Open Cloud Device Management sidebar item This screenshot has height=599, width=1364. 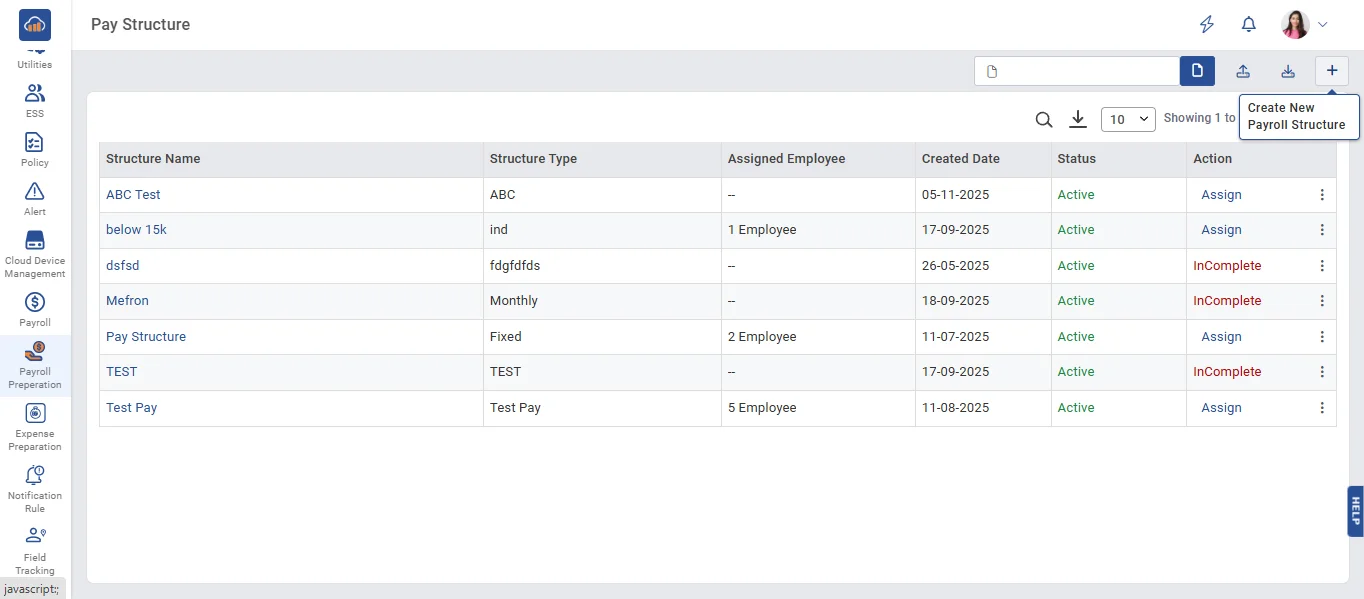(x=35, y=253)
